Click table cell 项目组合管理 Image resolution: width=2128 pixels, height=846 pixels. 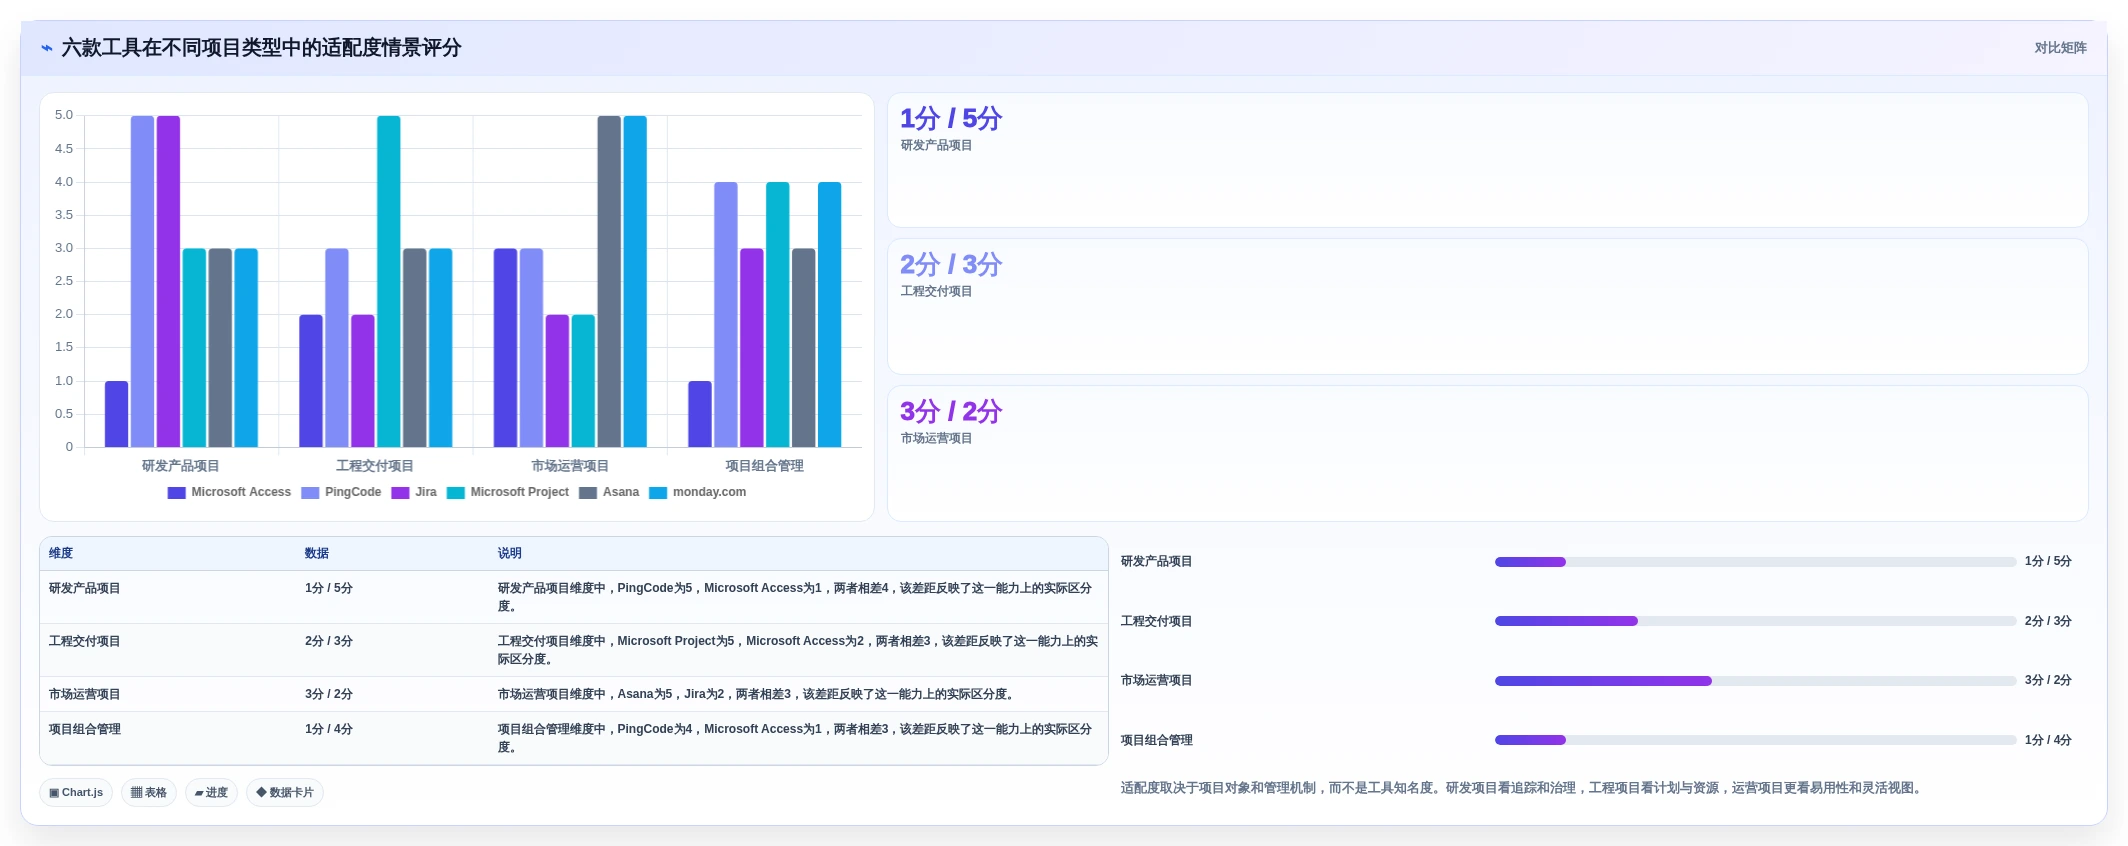pyautogui.click(x=85, y=730)
